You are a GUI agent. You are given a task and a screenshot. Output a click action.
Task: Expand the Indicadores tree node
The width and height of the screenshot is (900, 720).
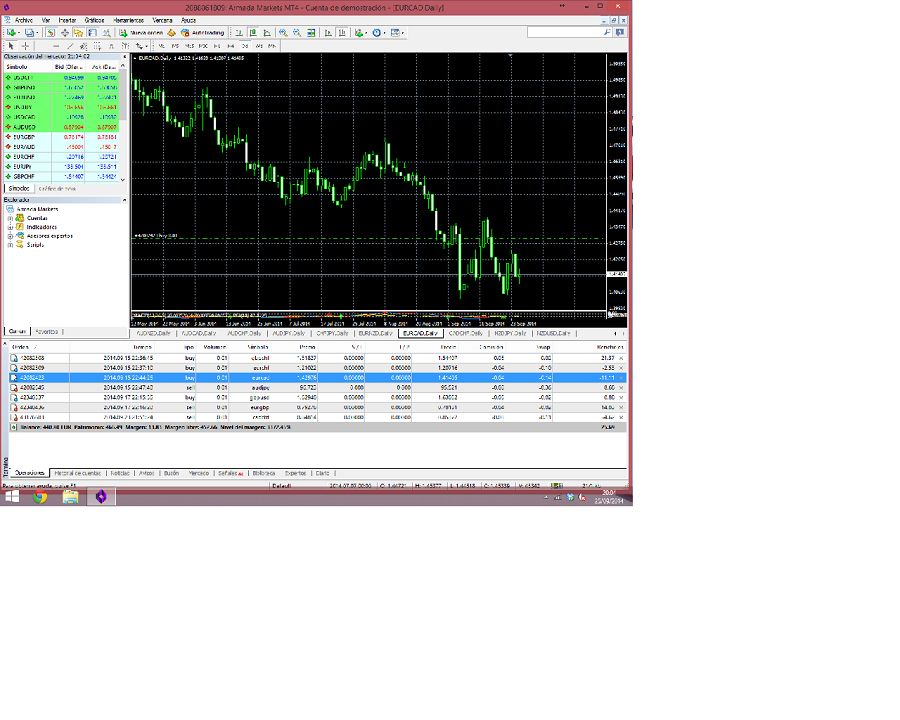click(x=10, y=227)
